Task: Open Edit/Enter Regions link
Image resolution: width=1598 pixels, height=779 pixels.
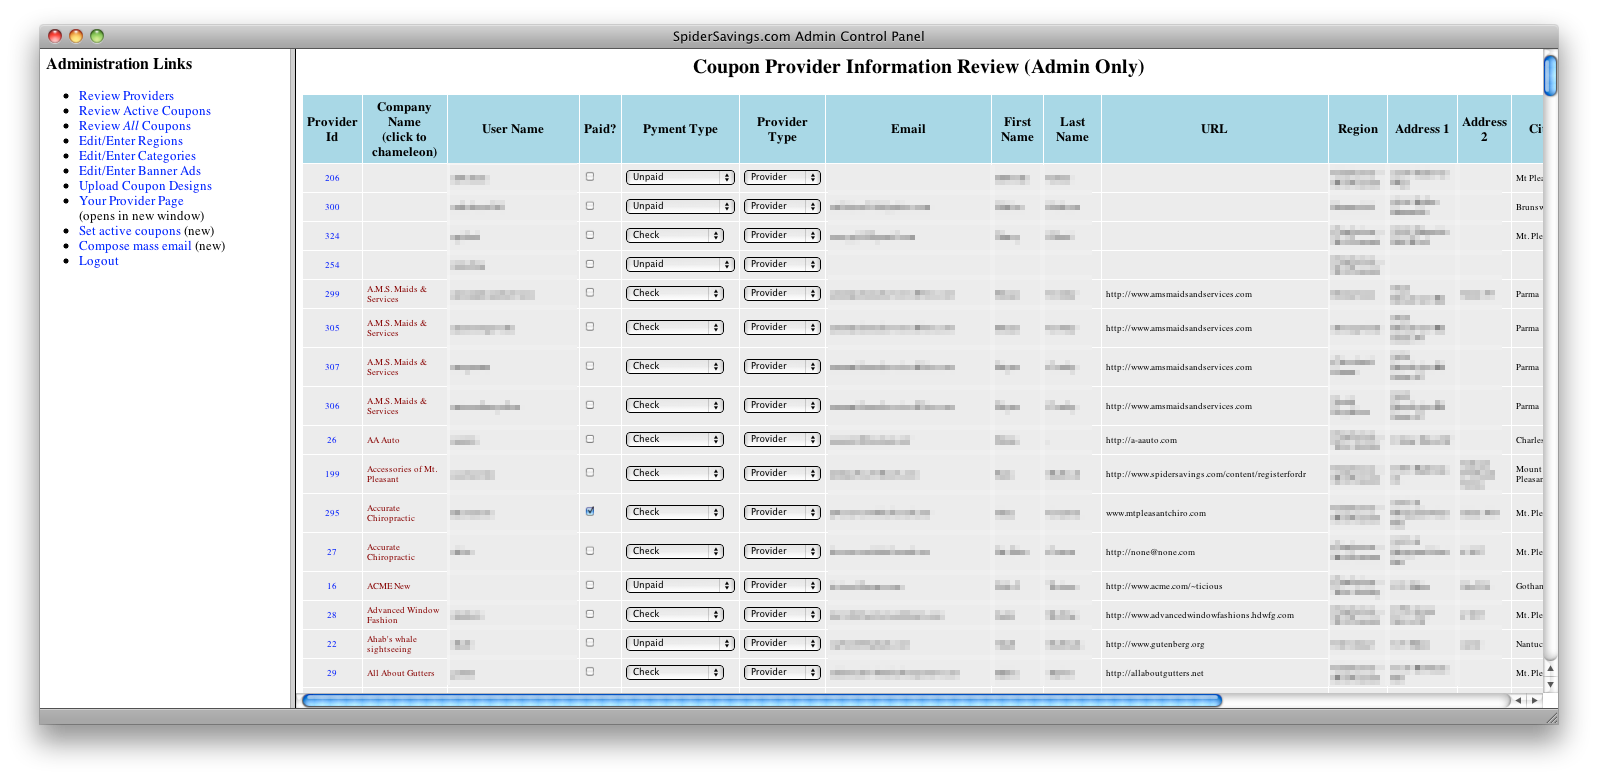Action: pos(131,141)
